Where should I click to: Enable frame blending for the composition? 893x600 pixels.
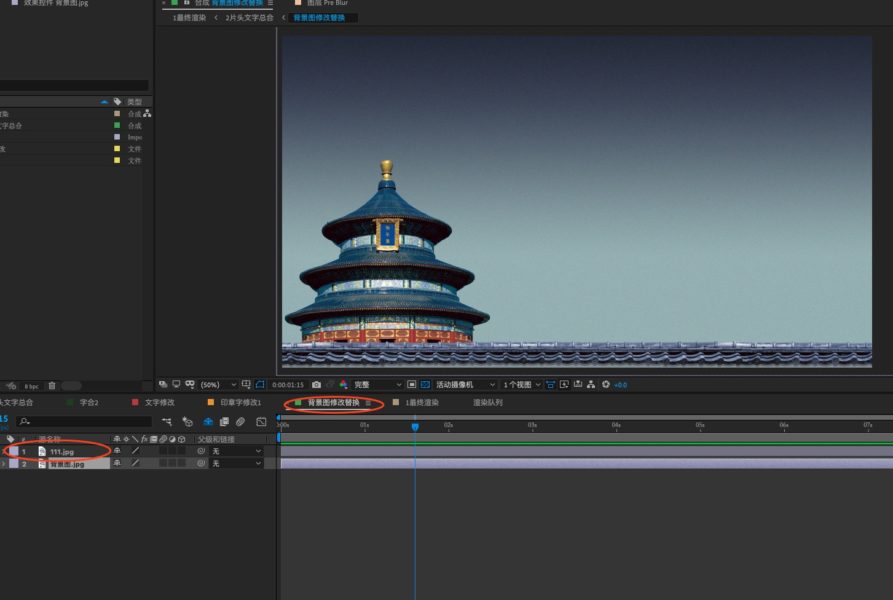[x=224, y=422]
